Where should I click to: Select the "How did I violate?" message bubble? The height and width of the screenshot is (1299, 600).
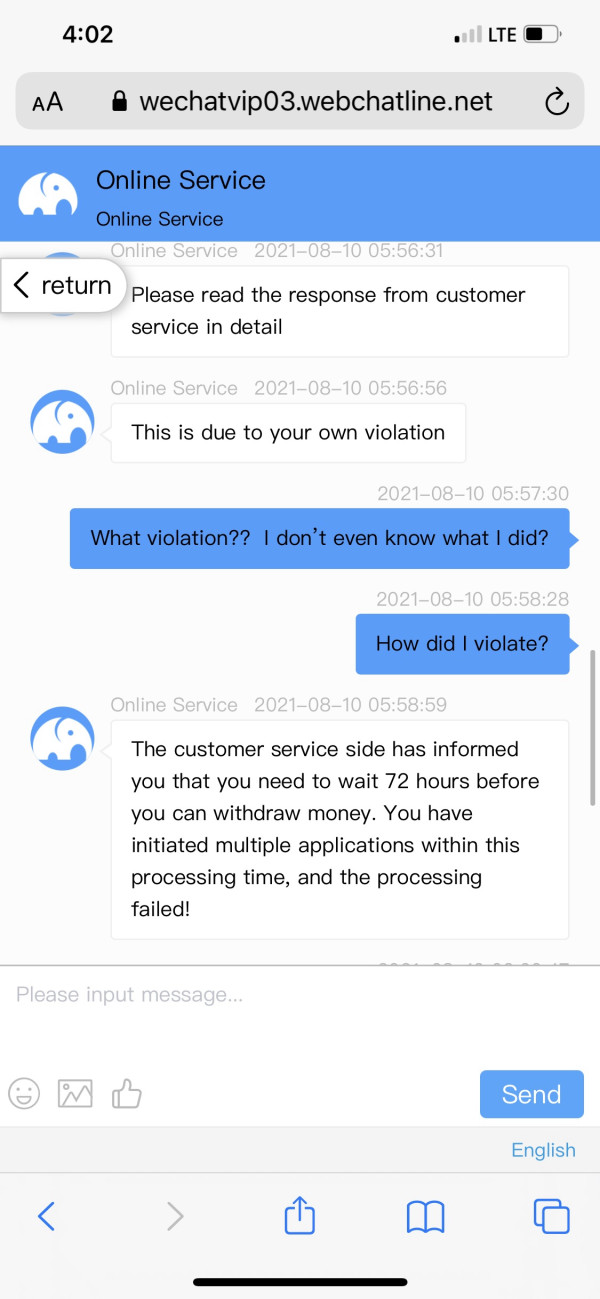462,644
